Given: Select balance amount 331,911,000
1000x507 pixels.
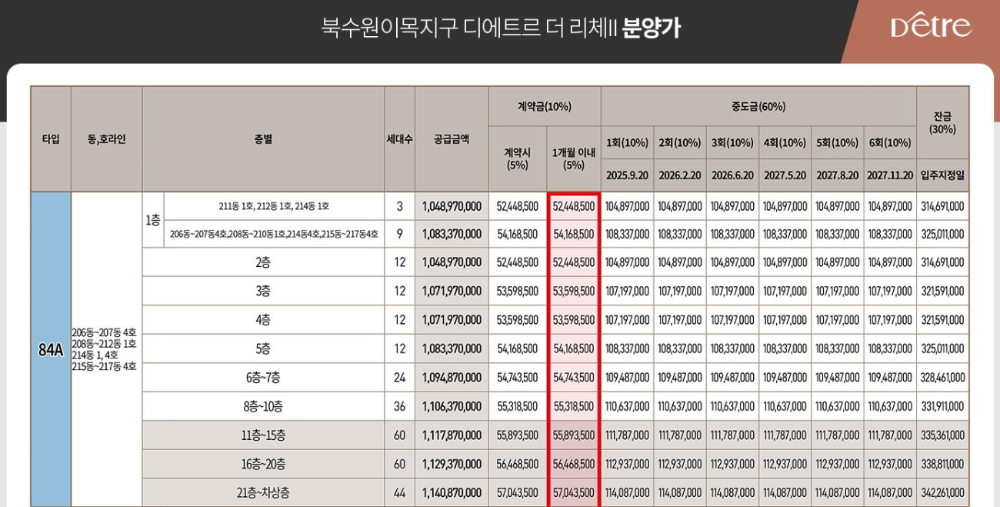Looking at the screenshot, I should pyautogui.click(x=943, y=406).
